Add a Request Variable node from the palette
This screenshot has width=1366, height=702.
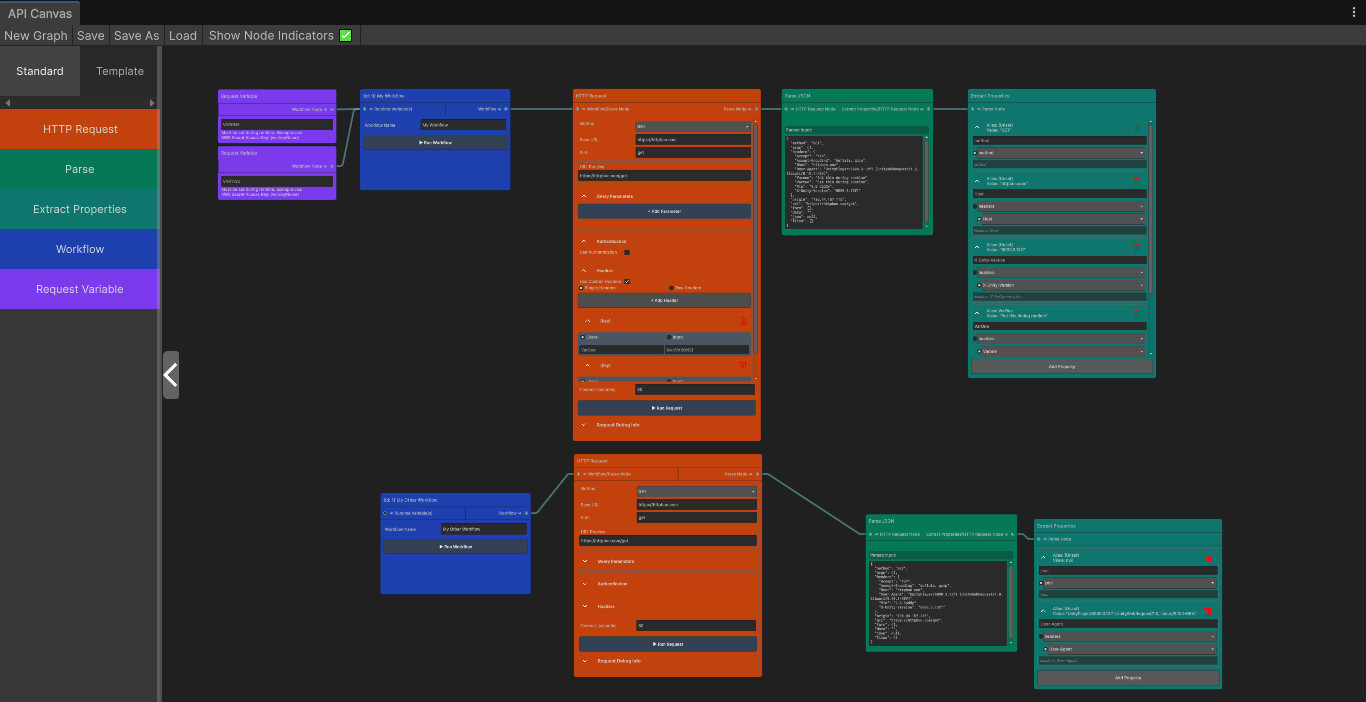pyautogui.click(x=80, y=289)
